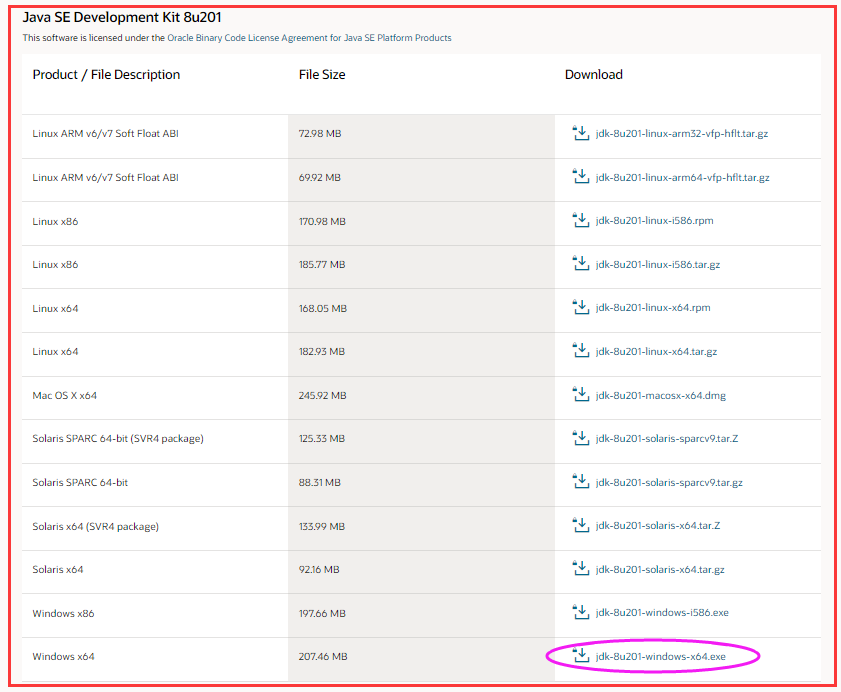This screenshot has height=692, width=841.
Task: Select Solaris SPARC 64-bit (SVR4 package) text
Action: coord(118,438)
